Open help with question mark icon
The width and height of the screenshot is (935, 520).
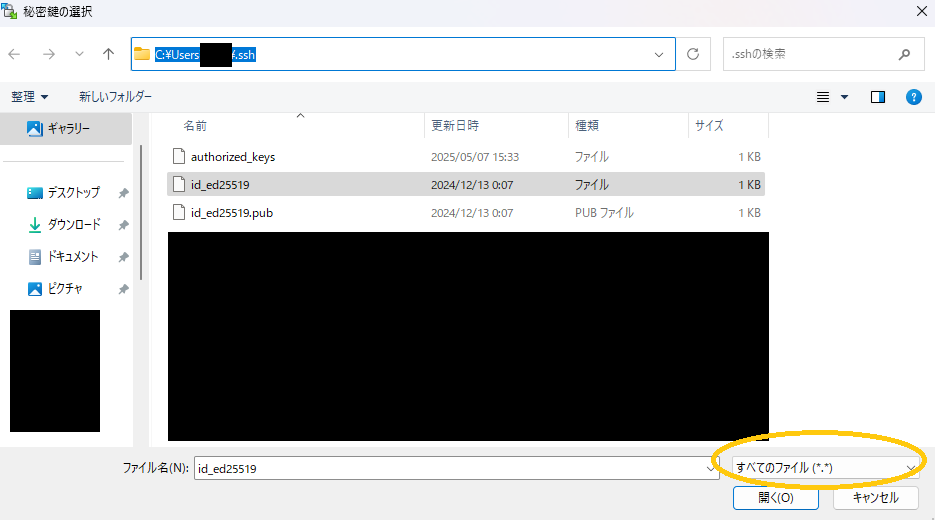coord(914,97)
